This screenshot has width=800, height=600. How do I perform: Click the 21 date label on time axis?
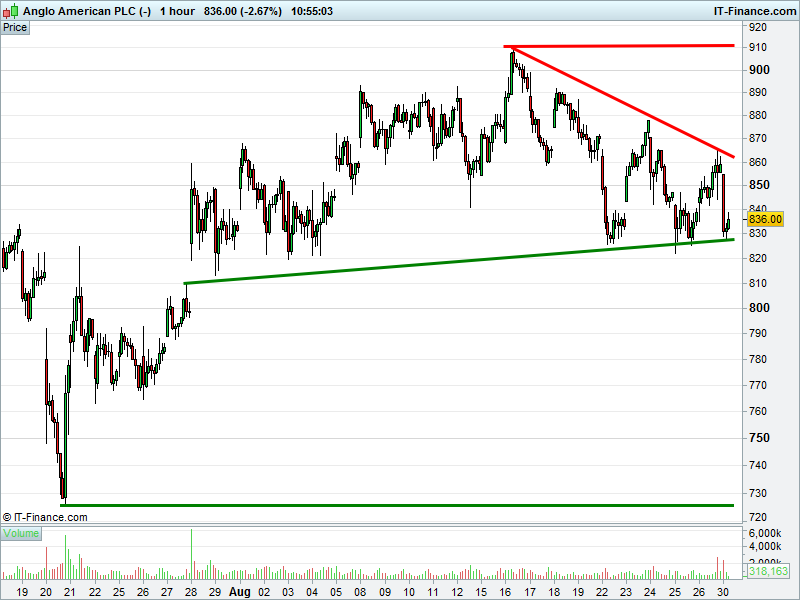69,592
